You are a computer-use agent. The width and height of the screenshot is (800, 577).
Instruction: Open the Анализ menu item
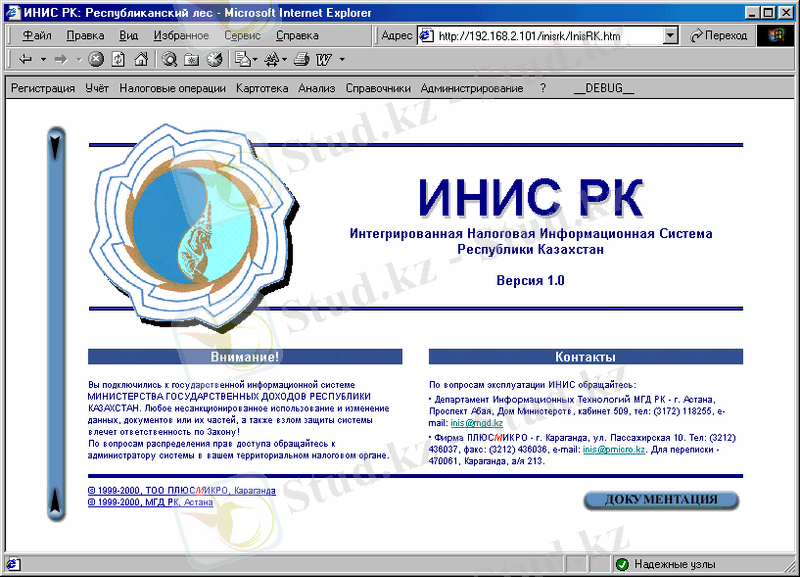point(317,88)
